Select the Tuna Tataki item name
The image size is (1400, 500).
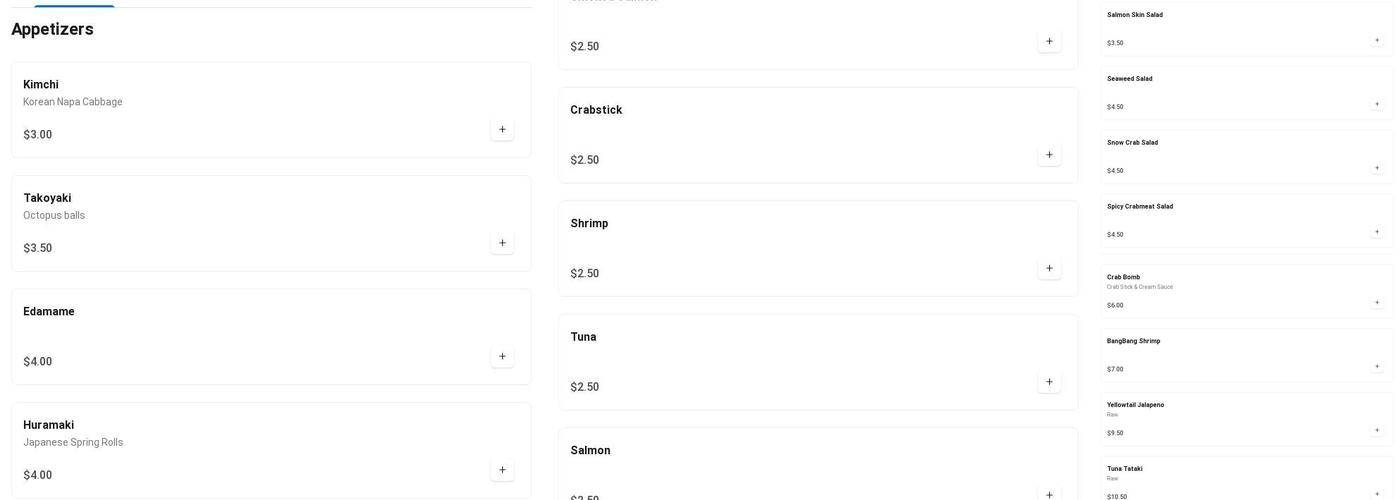1124,469
